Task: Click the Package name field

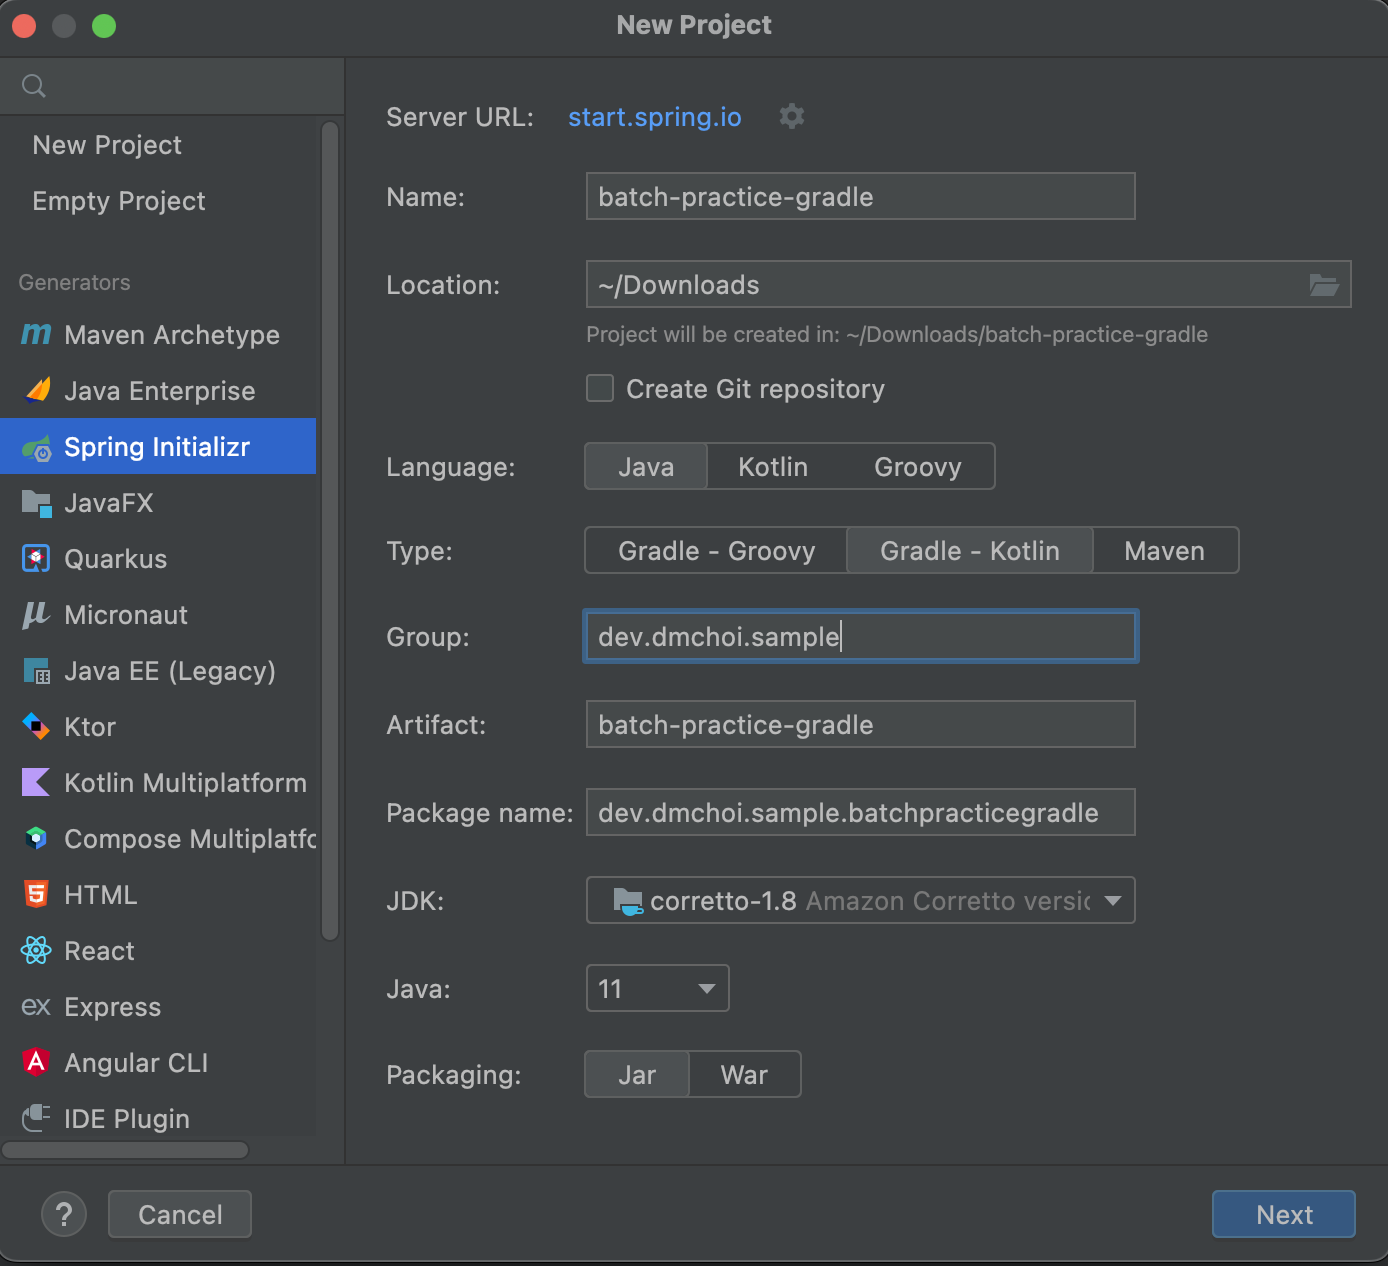Action: pos(861,812)
